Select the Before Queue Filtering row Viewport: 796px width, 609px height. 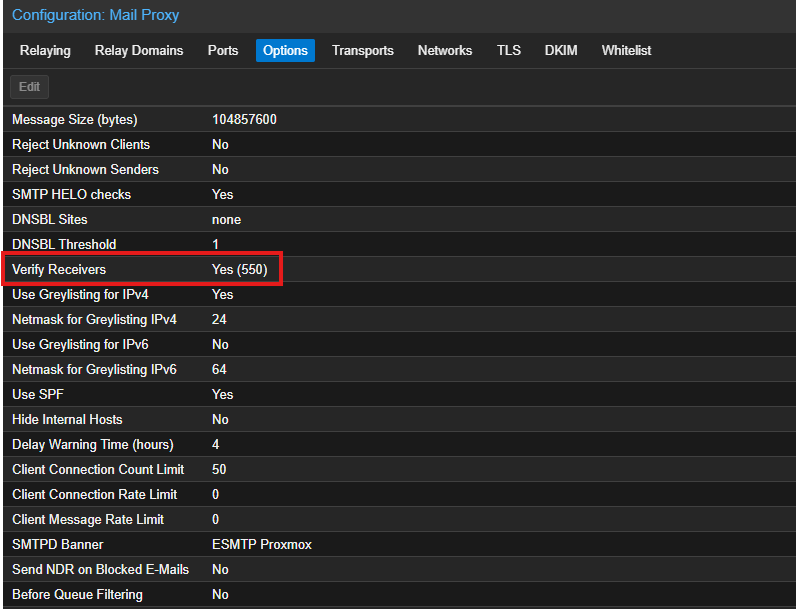click(400, 594)
